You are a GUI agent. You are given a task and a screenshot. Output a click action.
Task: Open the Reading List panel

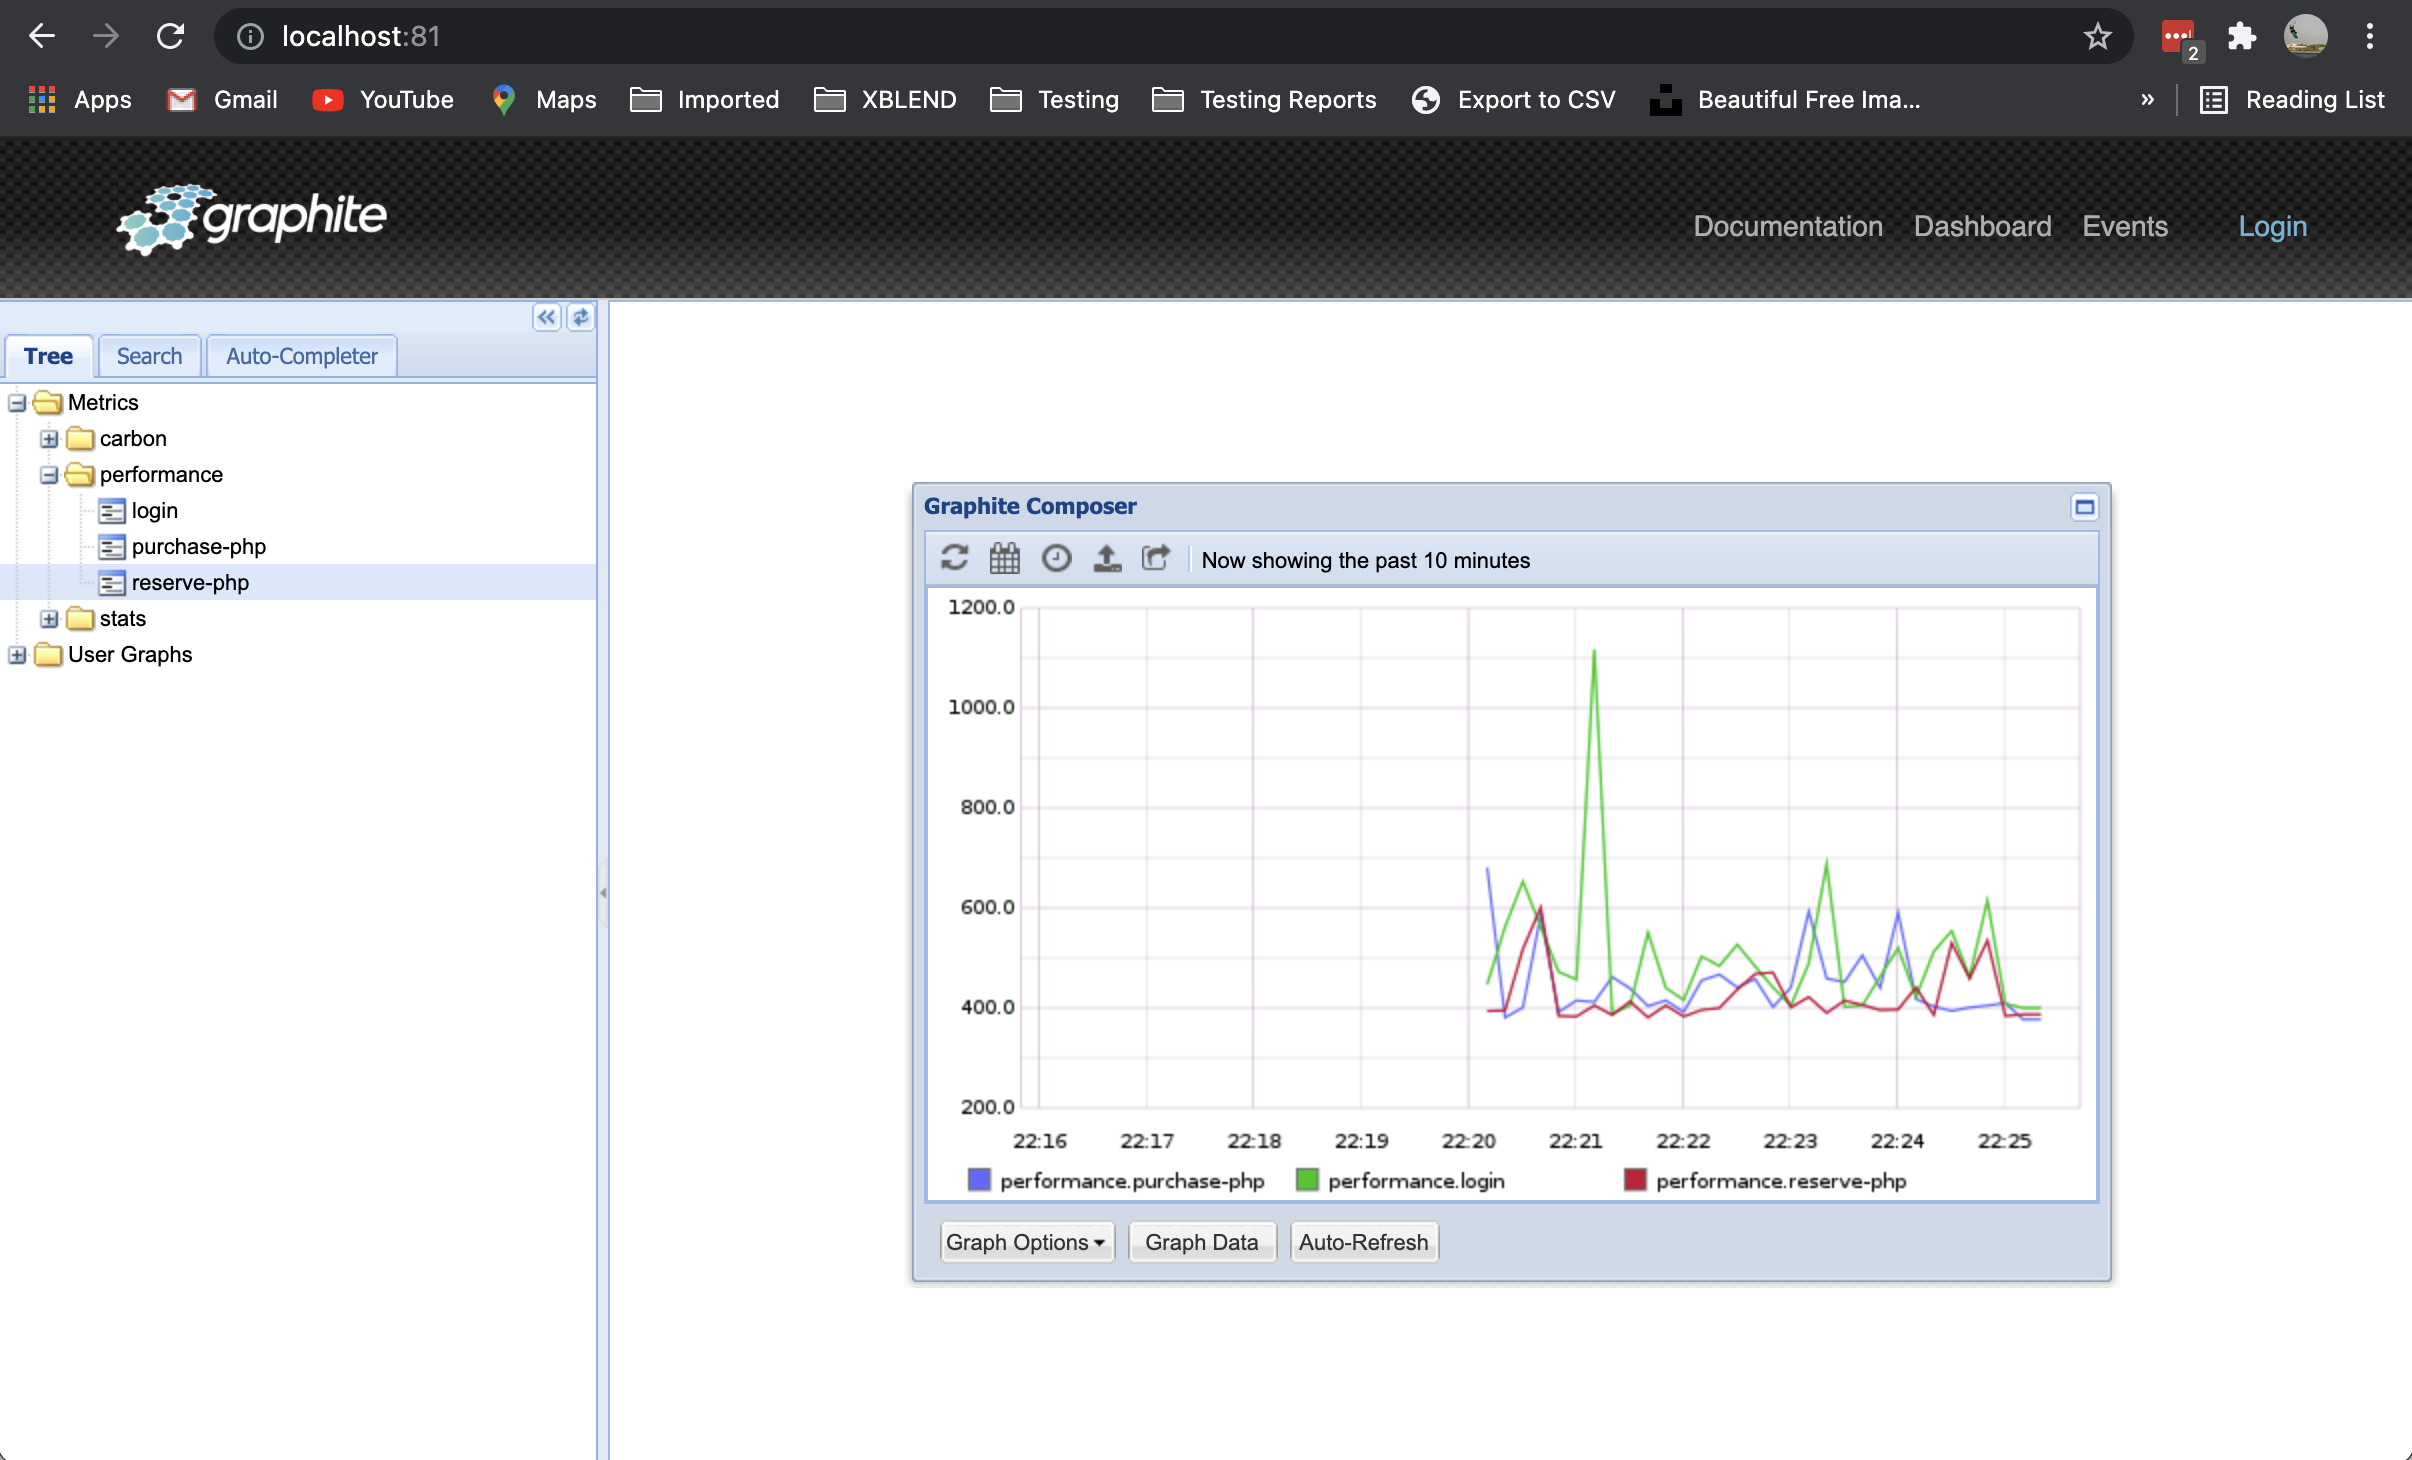tap(2292, 100)
